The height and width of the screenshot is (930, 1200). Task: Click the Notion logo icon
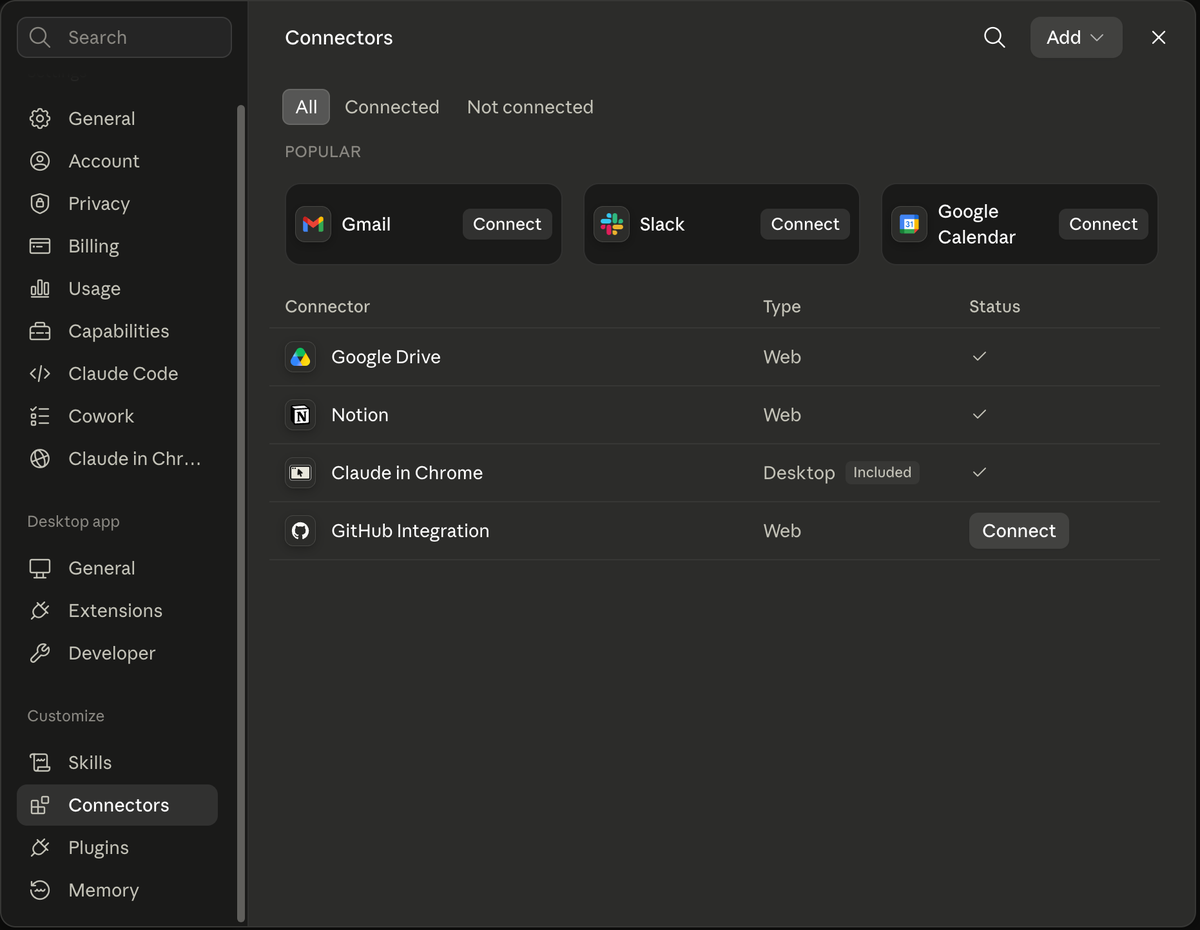tap(300, 415)
